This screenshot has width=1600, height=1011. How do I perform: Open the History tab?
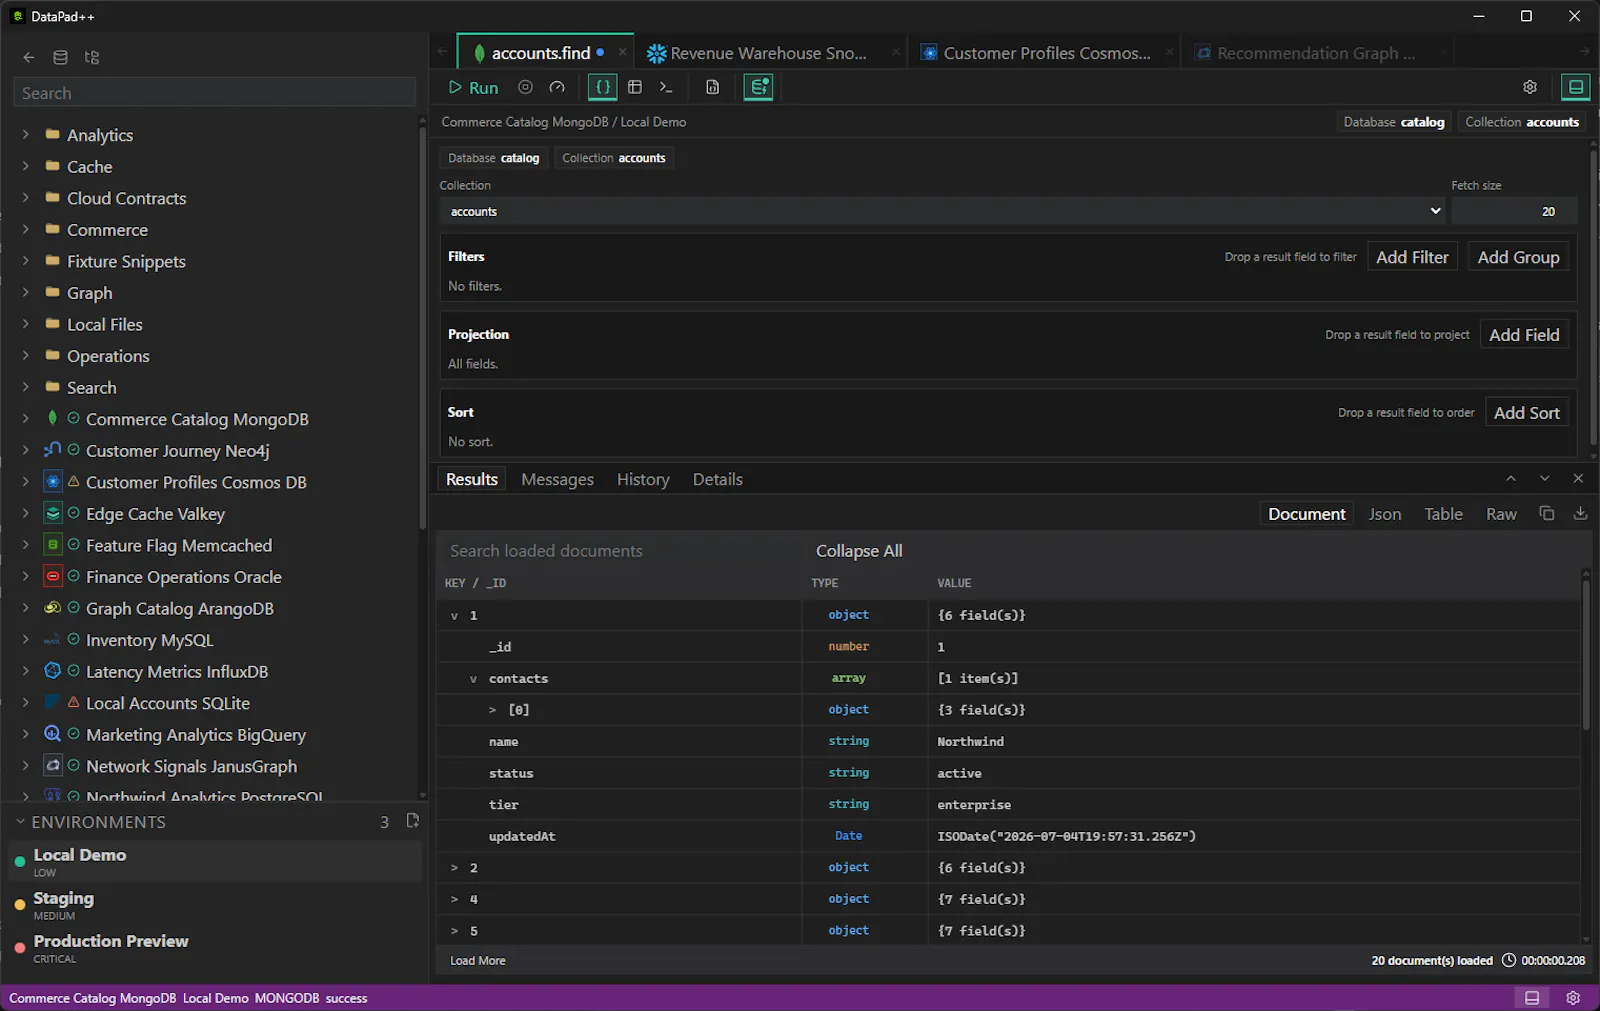click(643, 479)
